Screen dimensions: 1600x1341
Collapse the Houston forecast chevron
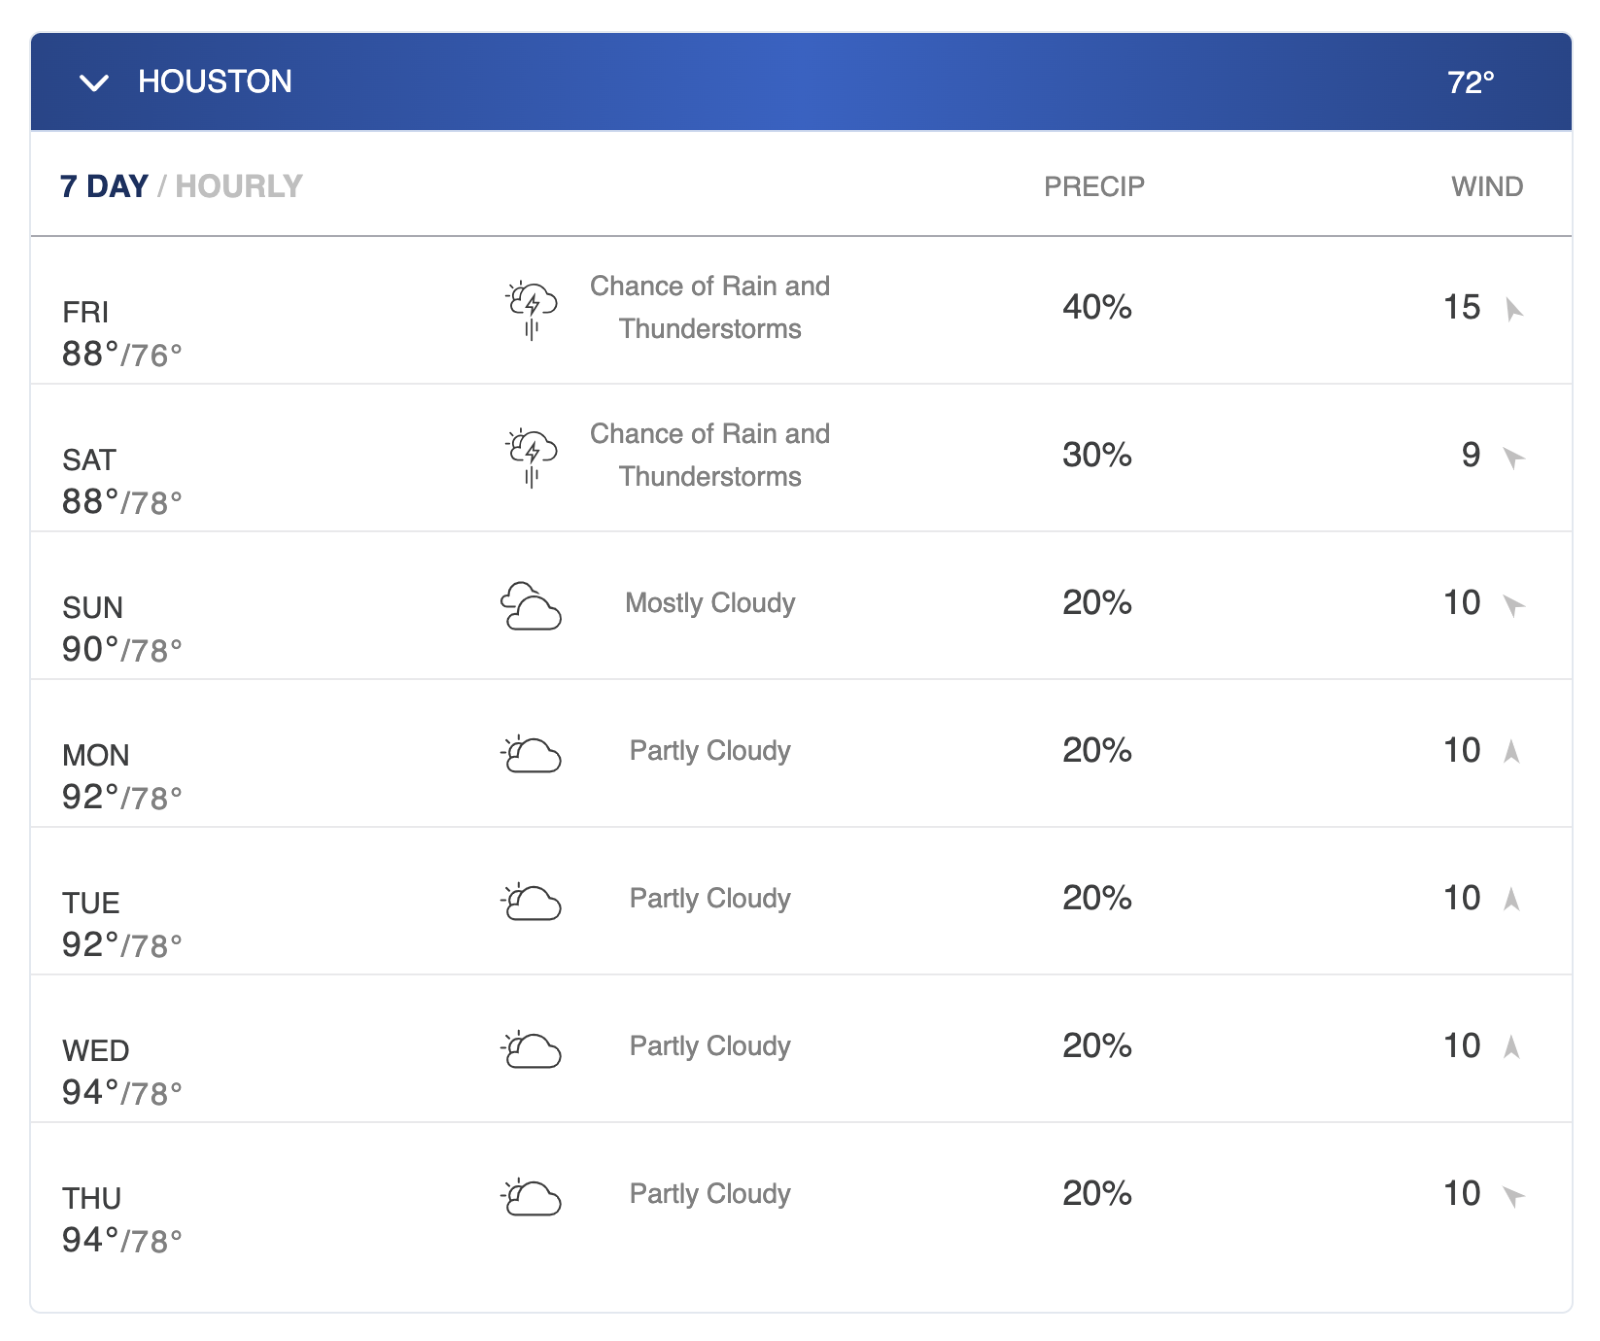tap(94, 83)
